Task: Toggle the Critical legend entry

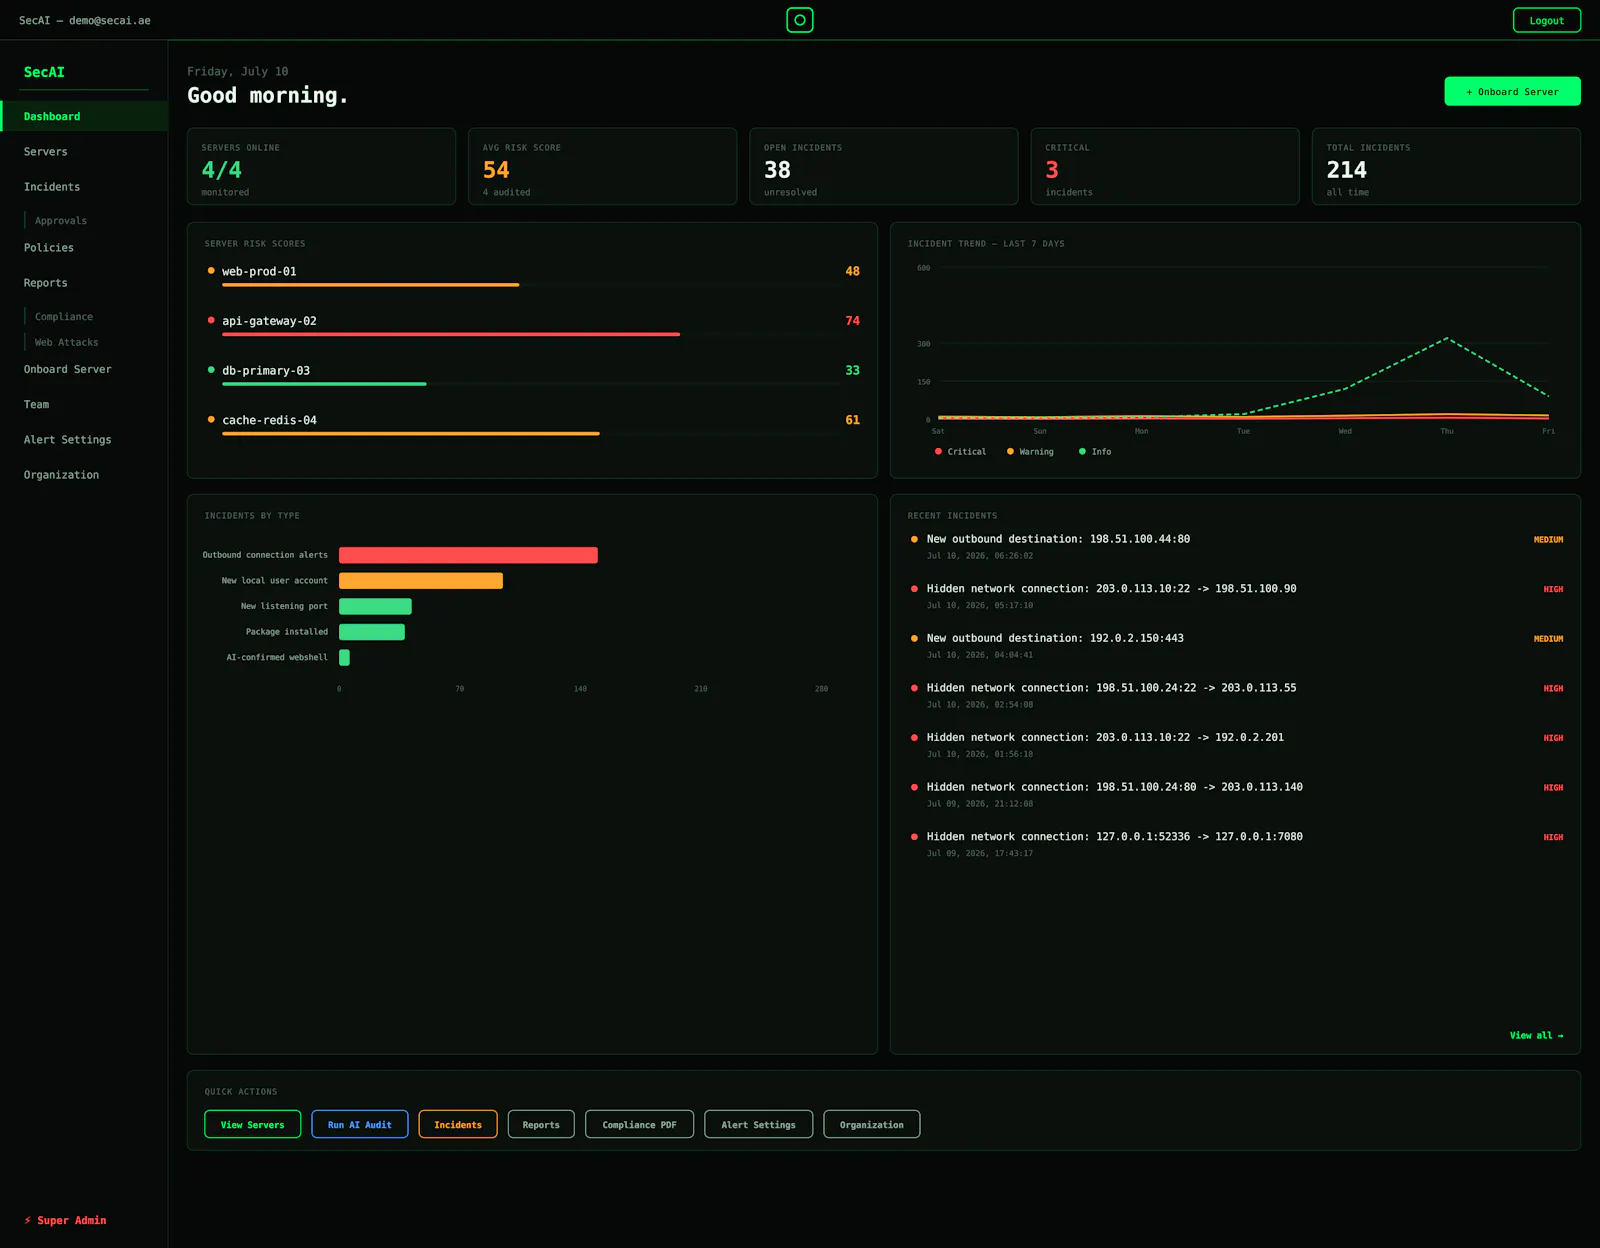Action: 960,452
